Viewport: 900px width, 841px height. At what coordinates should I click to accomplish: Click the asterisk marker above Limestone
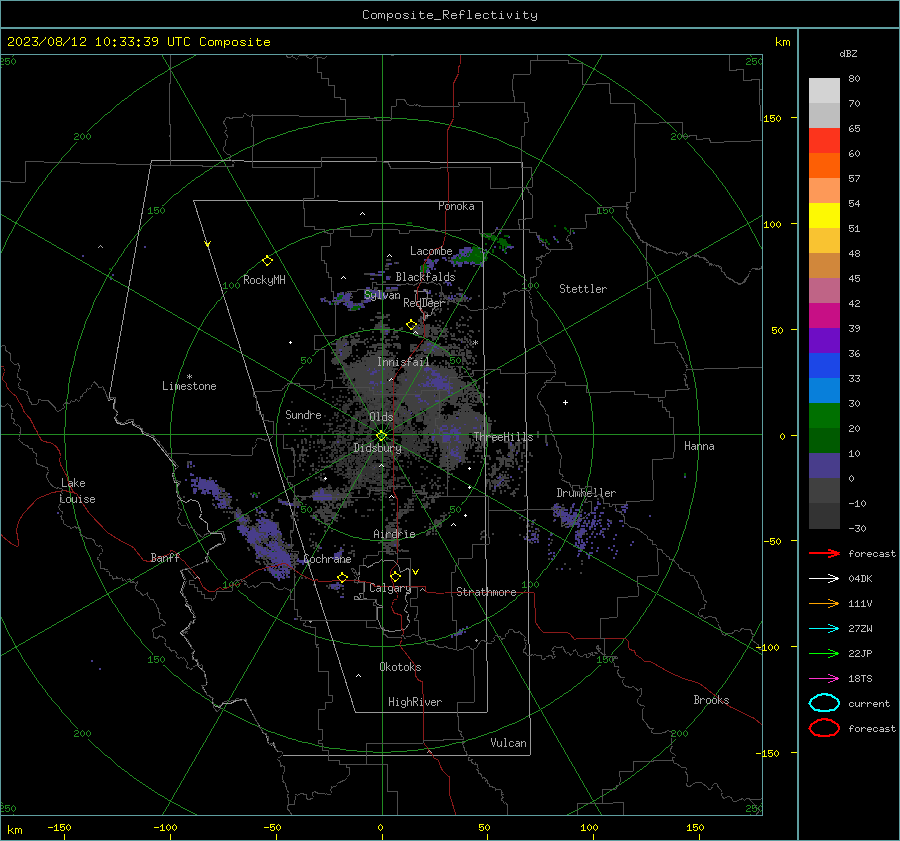click(189, 377)
